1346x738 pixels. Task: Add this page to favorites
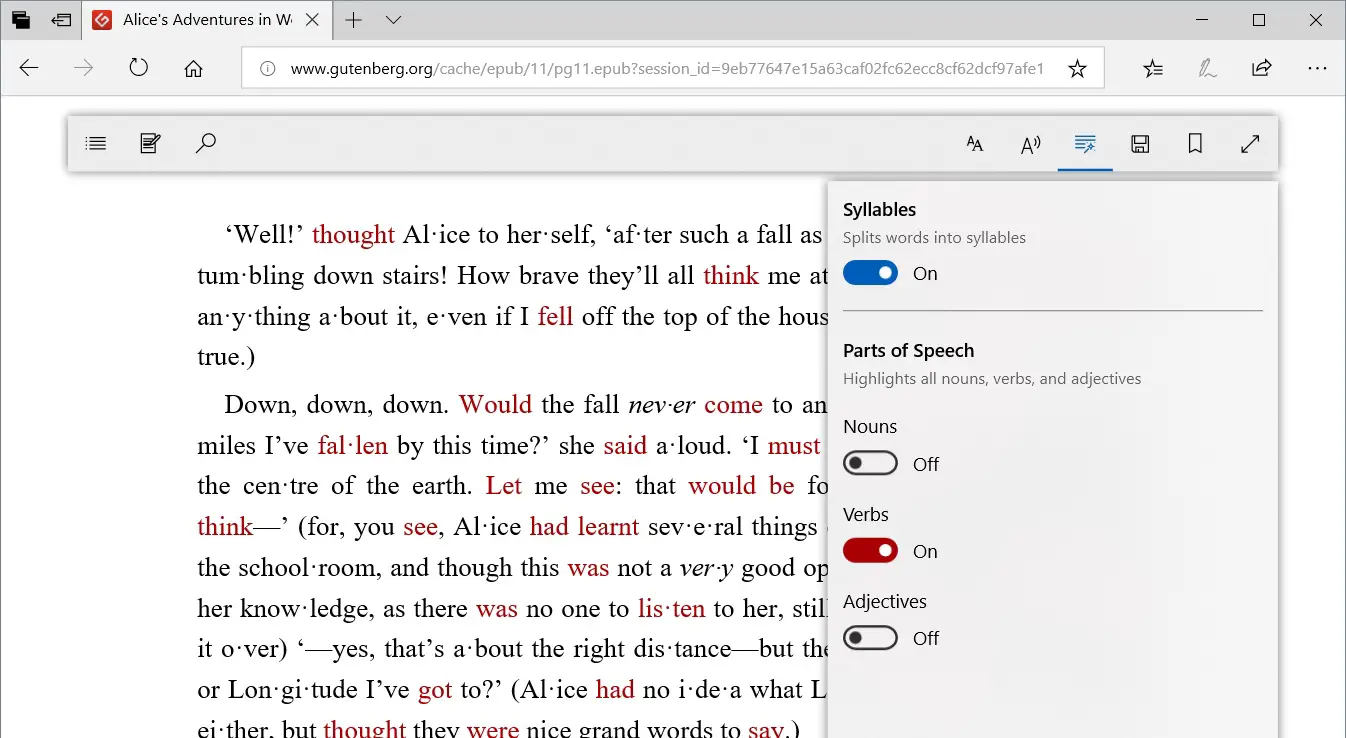(1077, 69)
